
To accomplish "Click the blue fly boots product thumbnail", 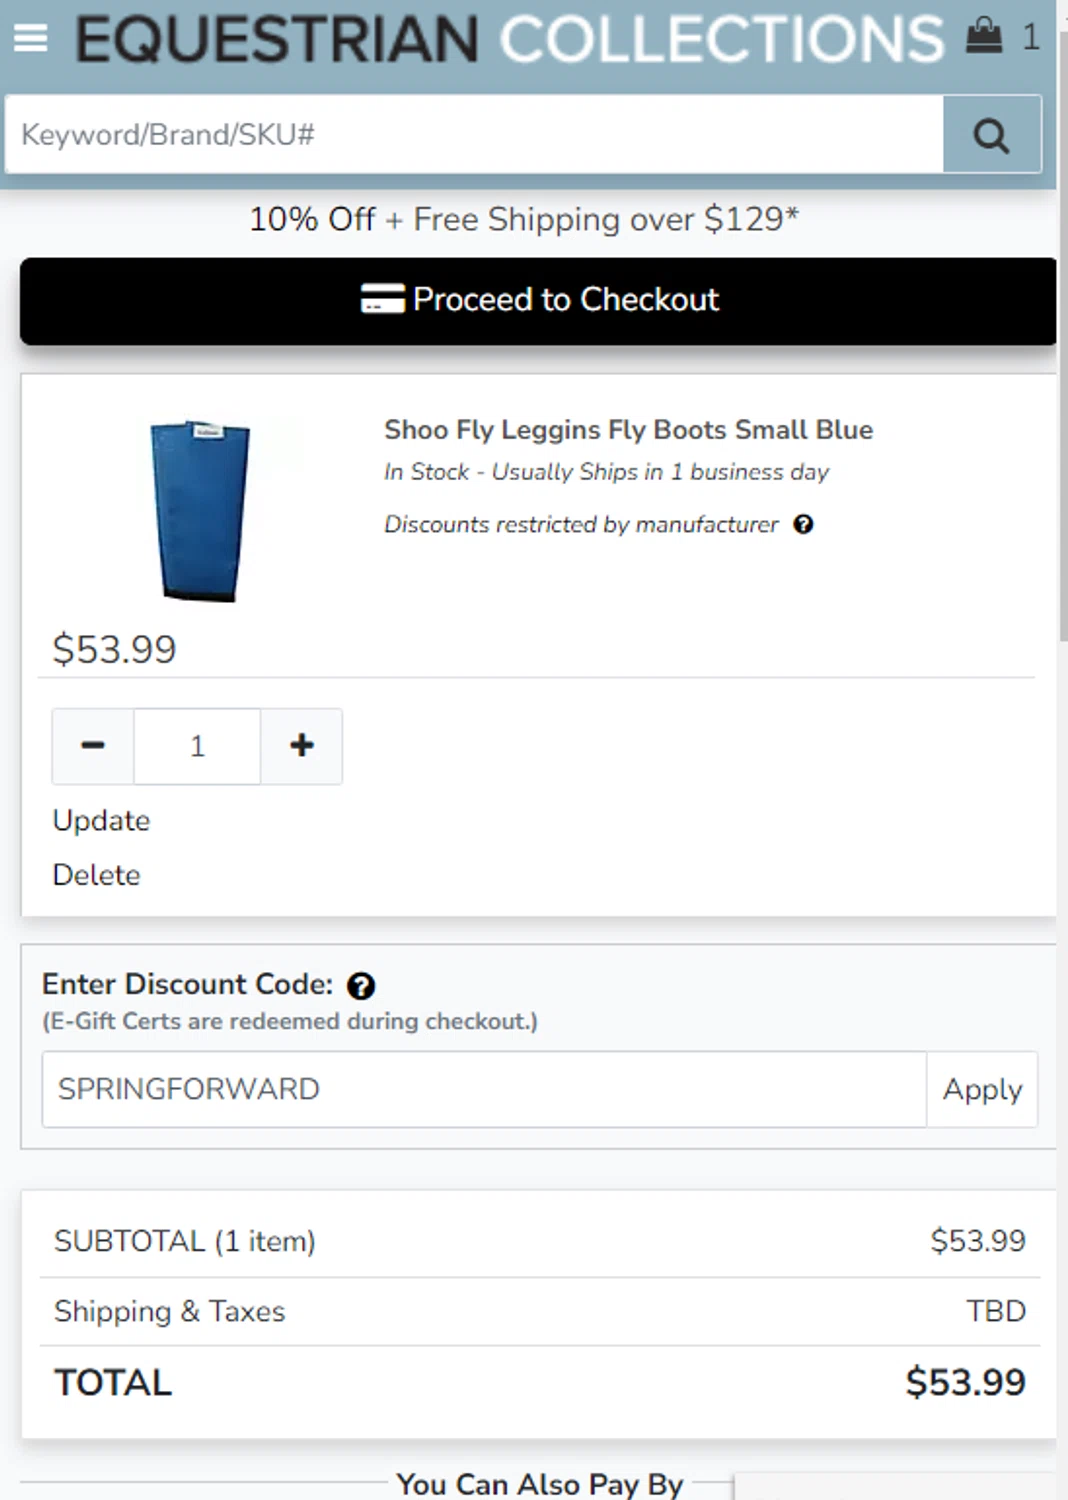I will point(200,510).
